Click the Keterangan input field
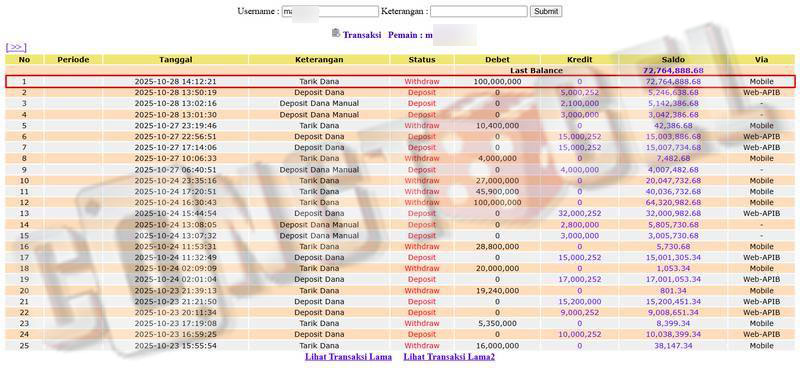The width and height of the screenshot is (800, 382). [x=479, y=11]
